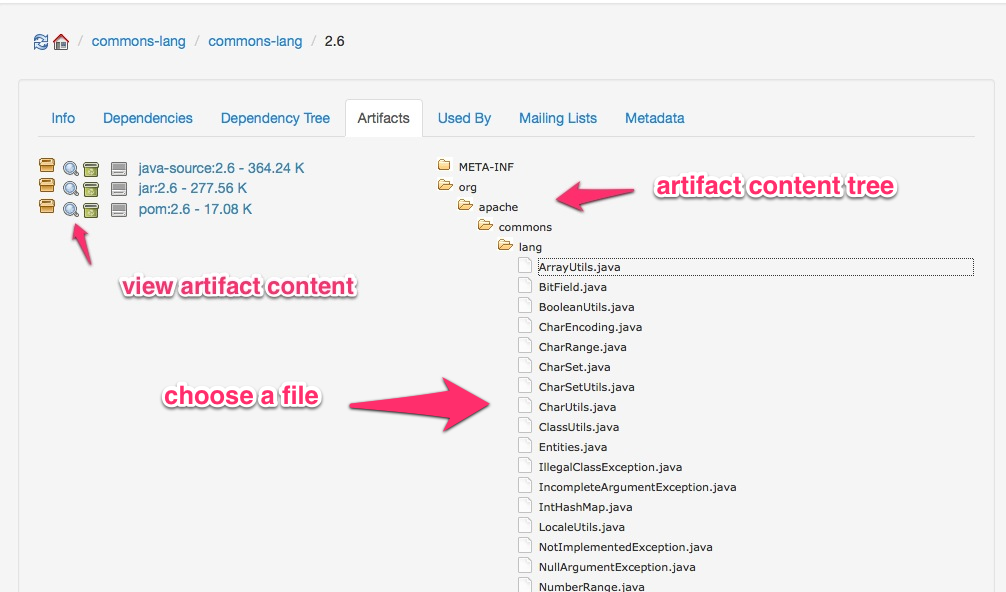The image size is (1006, 592).
Task: Open the java-source:2.6 - 364.24 K link
Action: tap(221, 168)
